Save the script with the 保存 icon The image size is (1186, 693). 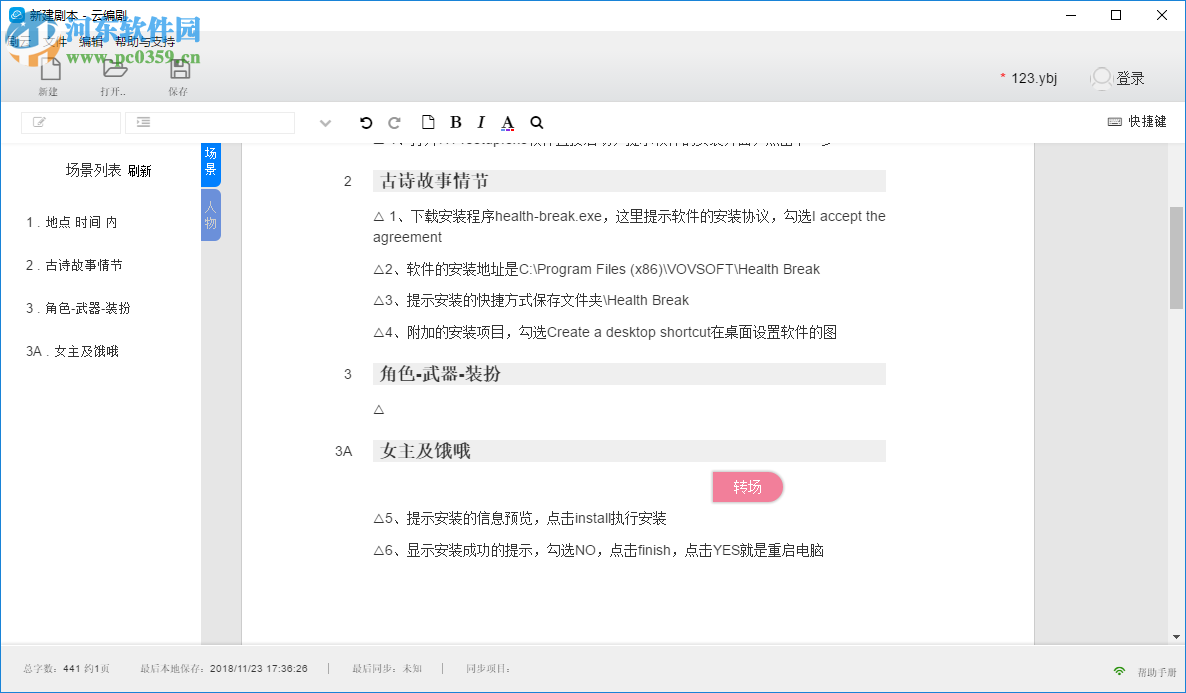[179, 75]
